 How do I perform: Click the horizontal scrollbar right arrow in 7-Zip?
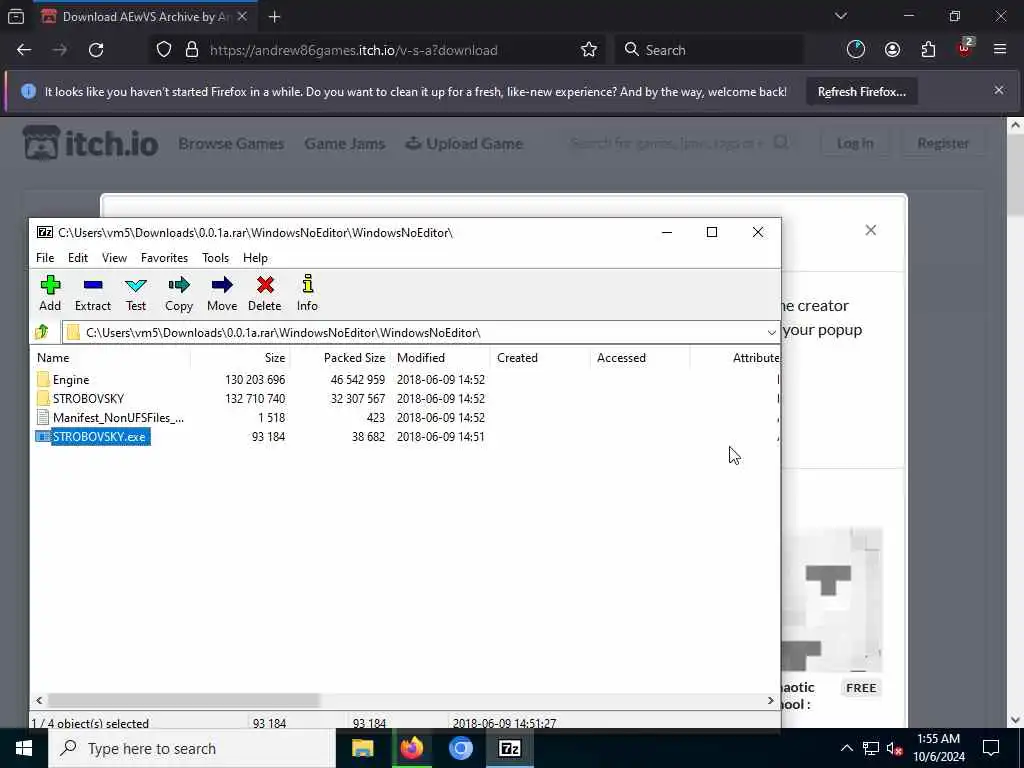[x=771, y=701]
